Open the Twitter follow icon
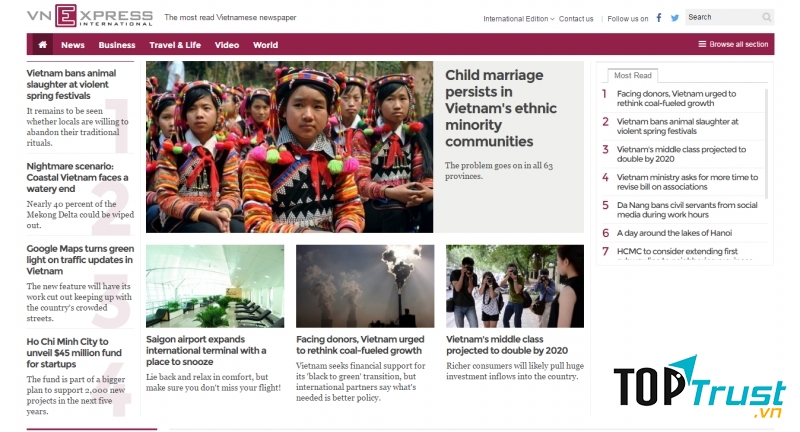 674,18
